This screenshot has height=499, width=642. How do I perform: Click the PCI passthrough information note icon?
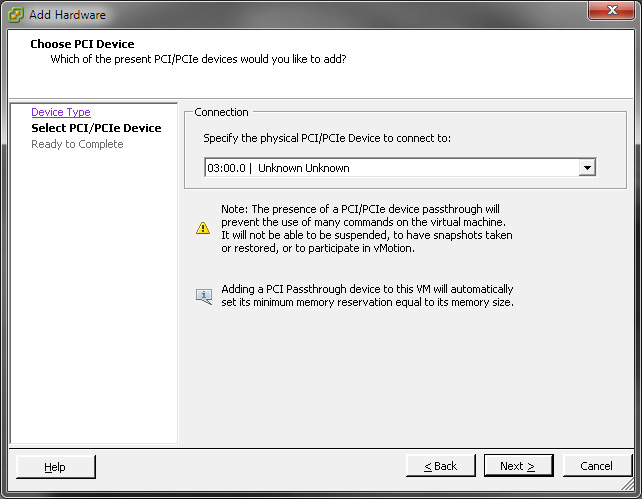pos(204,296)
